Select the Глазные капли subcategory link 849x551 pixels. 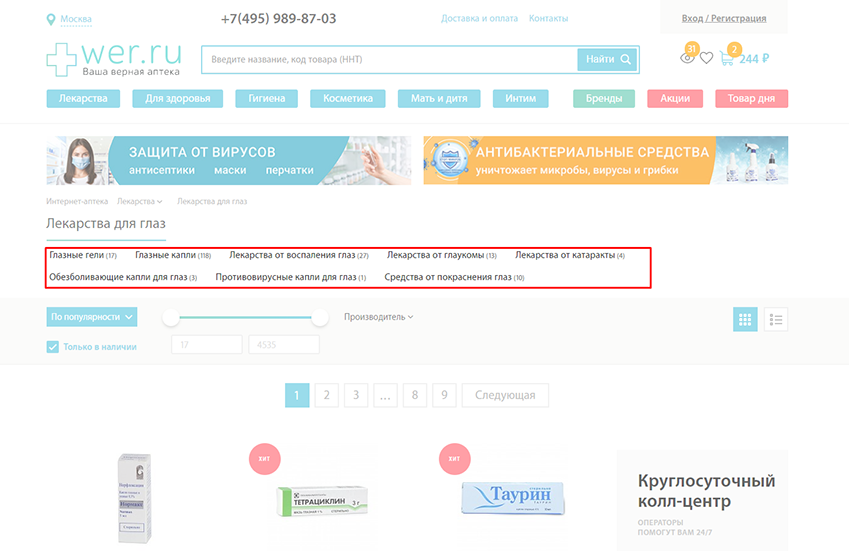point(165,255)
